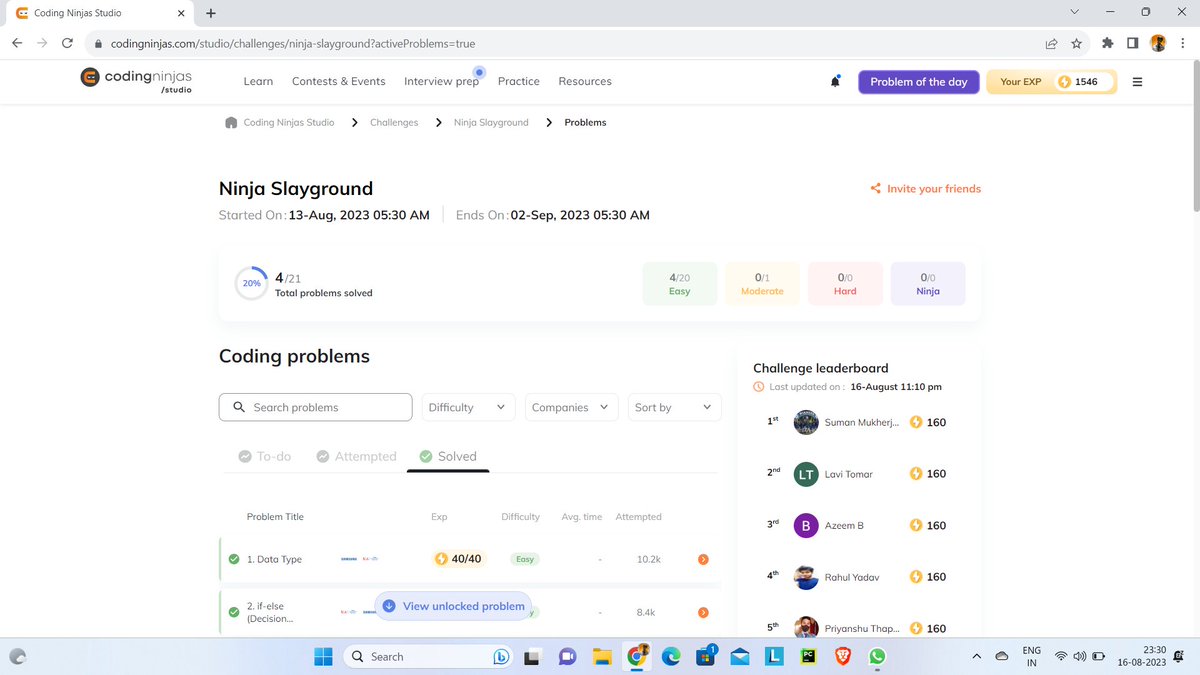
Task: Open Brave browser from the taskbar
Action: coord(842,656)
